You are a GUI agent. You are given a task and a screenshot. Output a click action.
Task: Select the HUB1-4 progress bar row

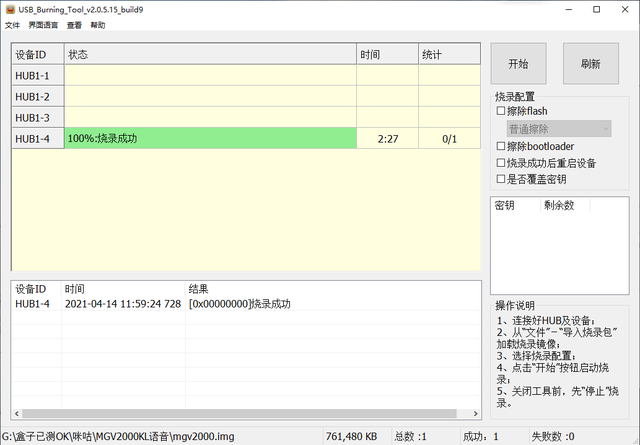pyautogui.click(x=246, y=138)
